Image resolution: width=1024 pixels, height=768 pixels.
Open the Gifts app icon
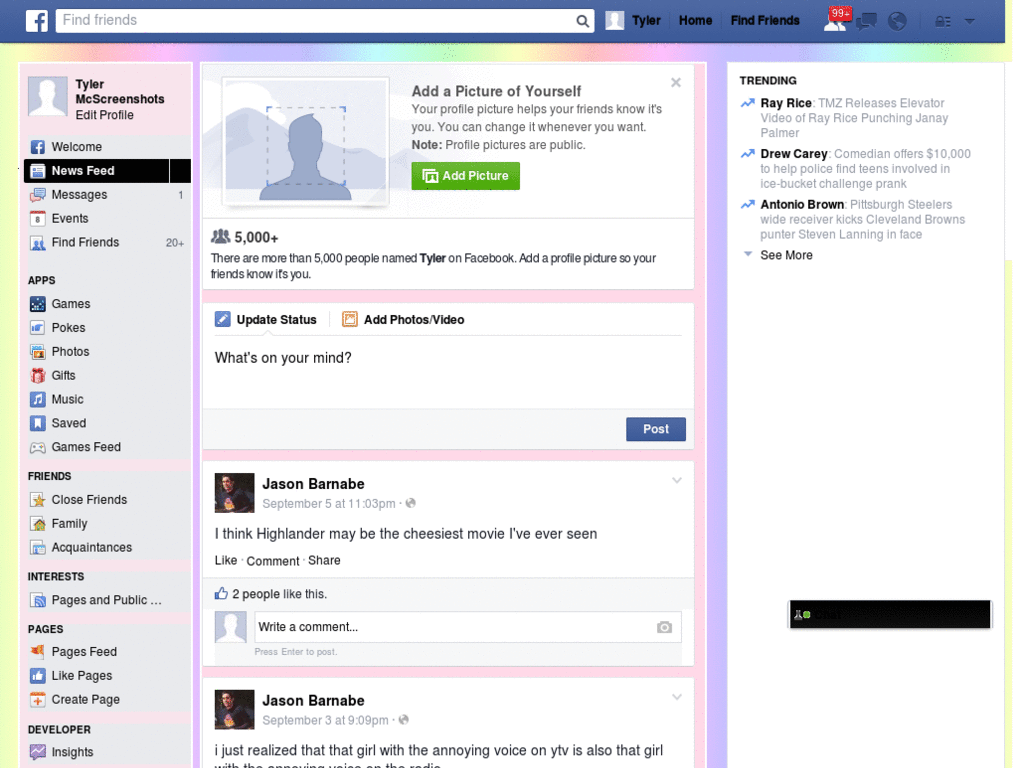(x=38, y=376)
